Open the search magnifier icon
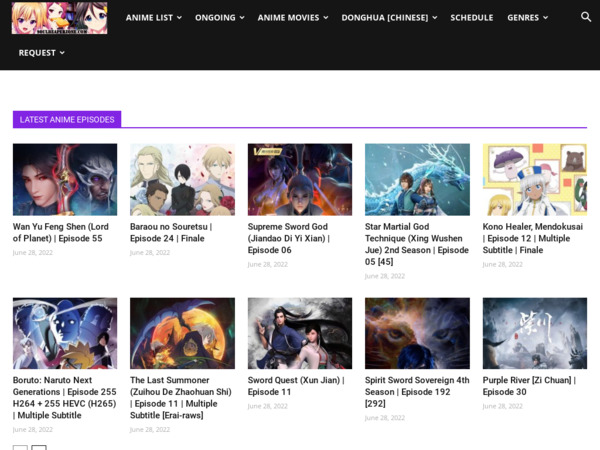 coord(586,17)
